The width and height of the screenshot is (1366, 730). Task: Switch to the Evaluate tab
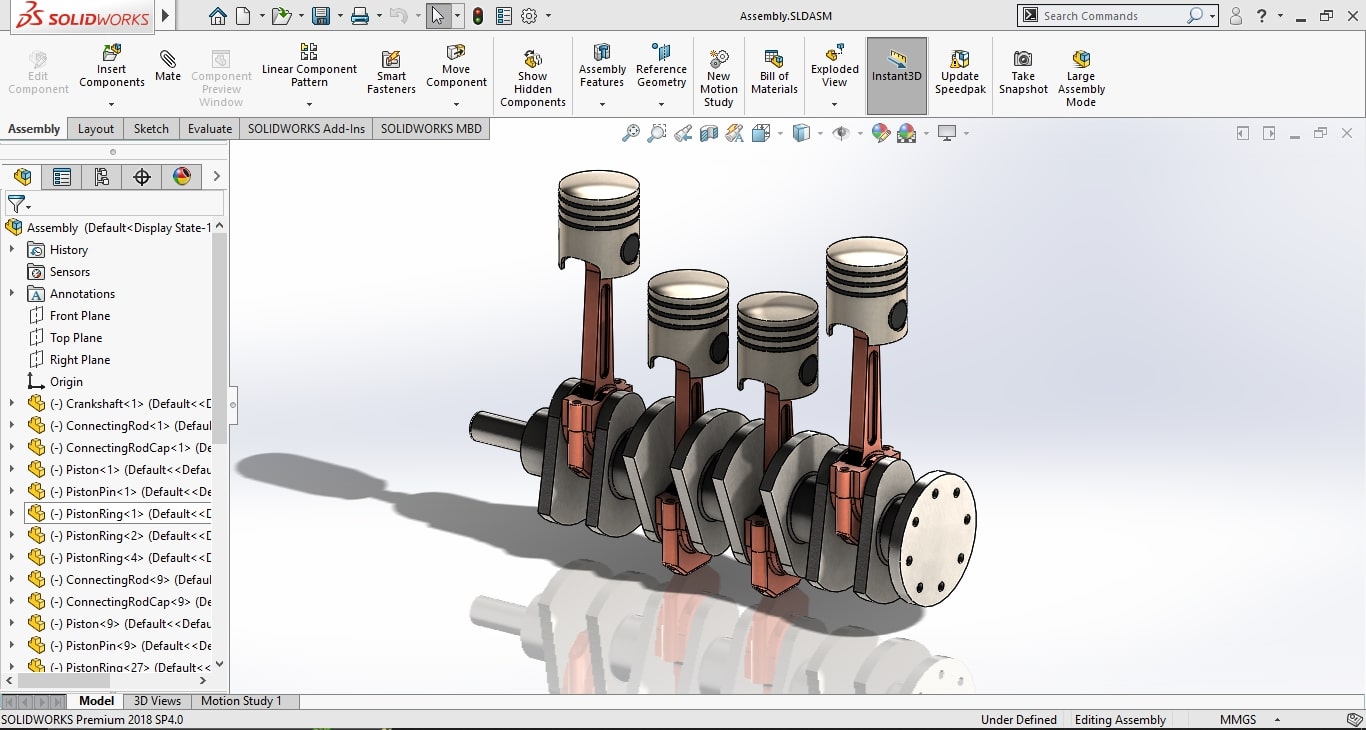(210, 129)
